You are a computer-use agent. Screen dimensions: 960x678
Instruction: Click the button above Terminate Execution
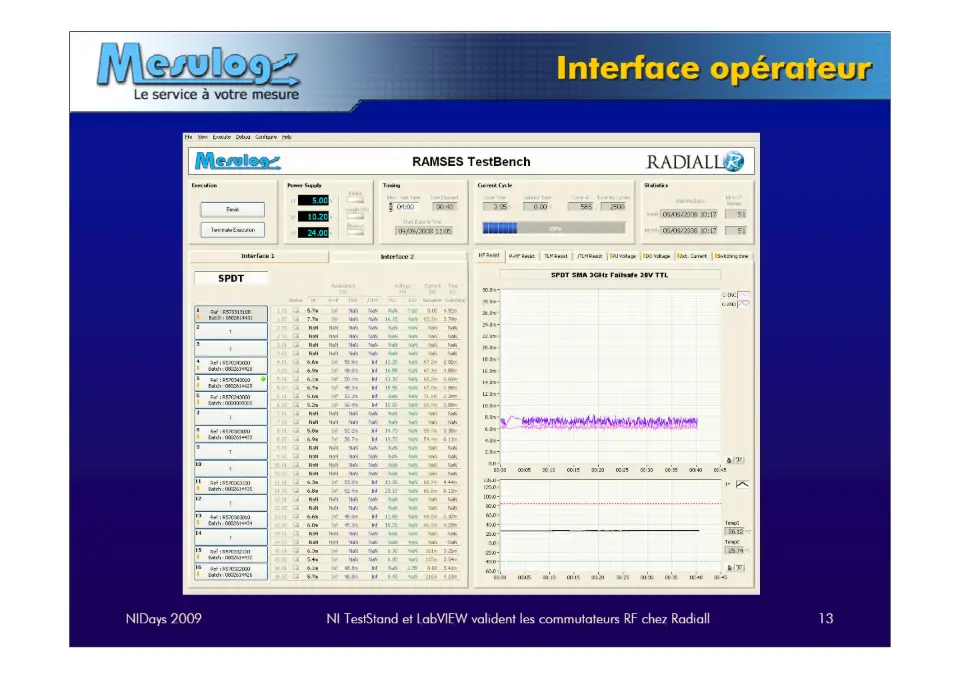[233, 209]
